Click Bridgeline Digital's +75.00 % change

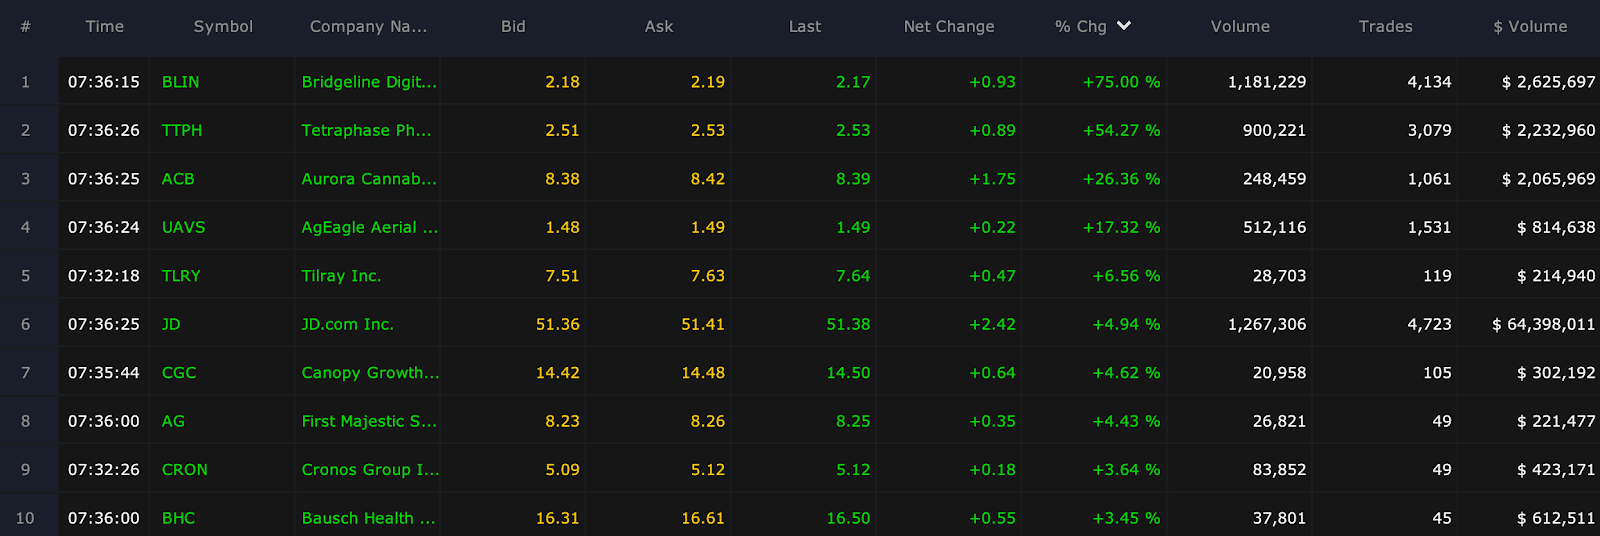1121,82
